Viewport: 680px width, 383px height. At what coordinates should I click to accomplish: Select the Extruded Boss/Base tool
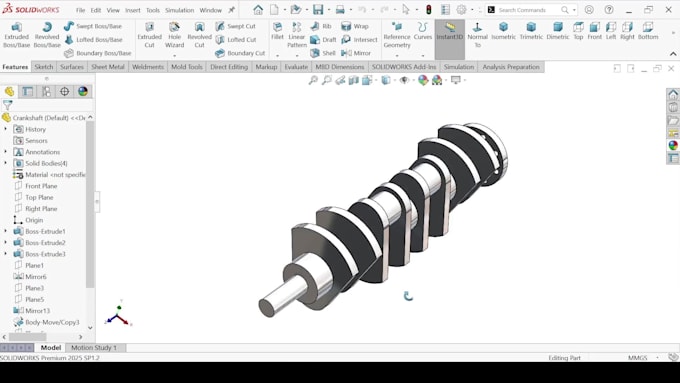[16, 35]
